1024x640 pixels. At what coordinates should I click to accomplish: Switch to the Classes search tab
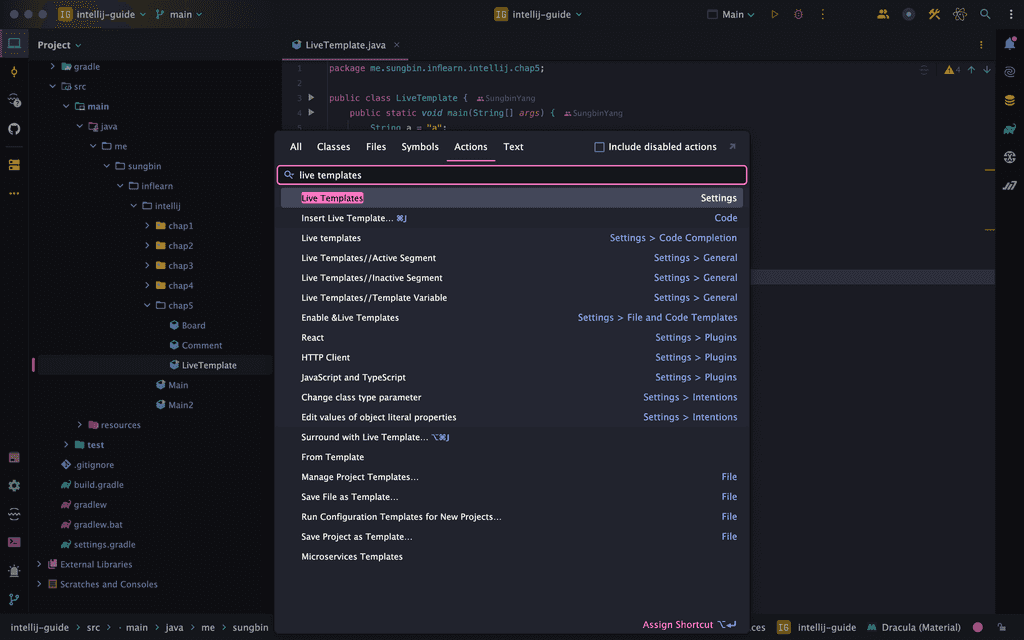[x=333, y=147]
